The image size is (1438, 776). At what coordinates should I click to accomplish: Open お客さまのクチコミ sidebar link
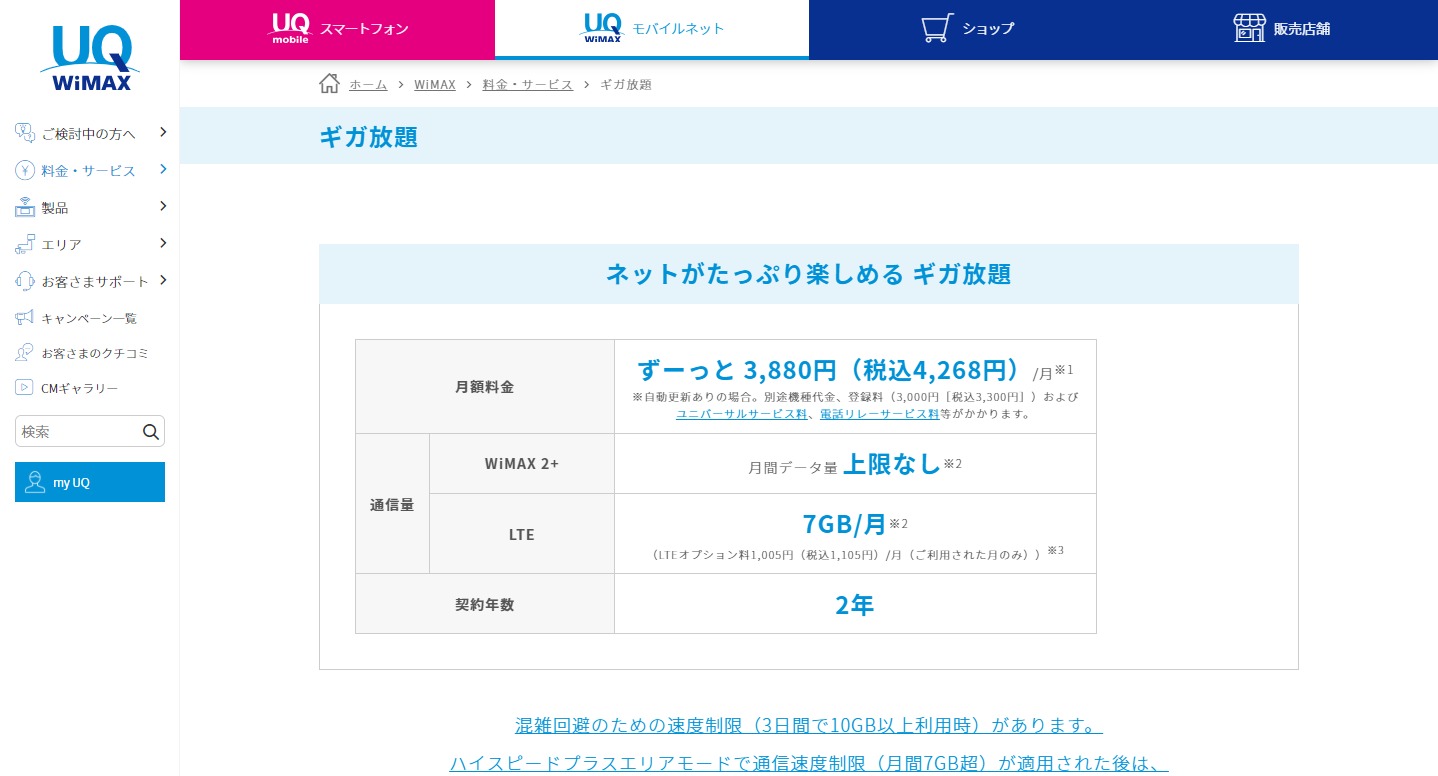click(95, 353)
